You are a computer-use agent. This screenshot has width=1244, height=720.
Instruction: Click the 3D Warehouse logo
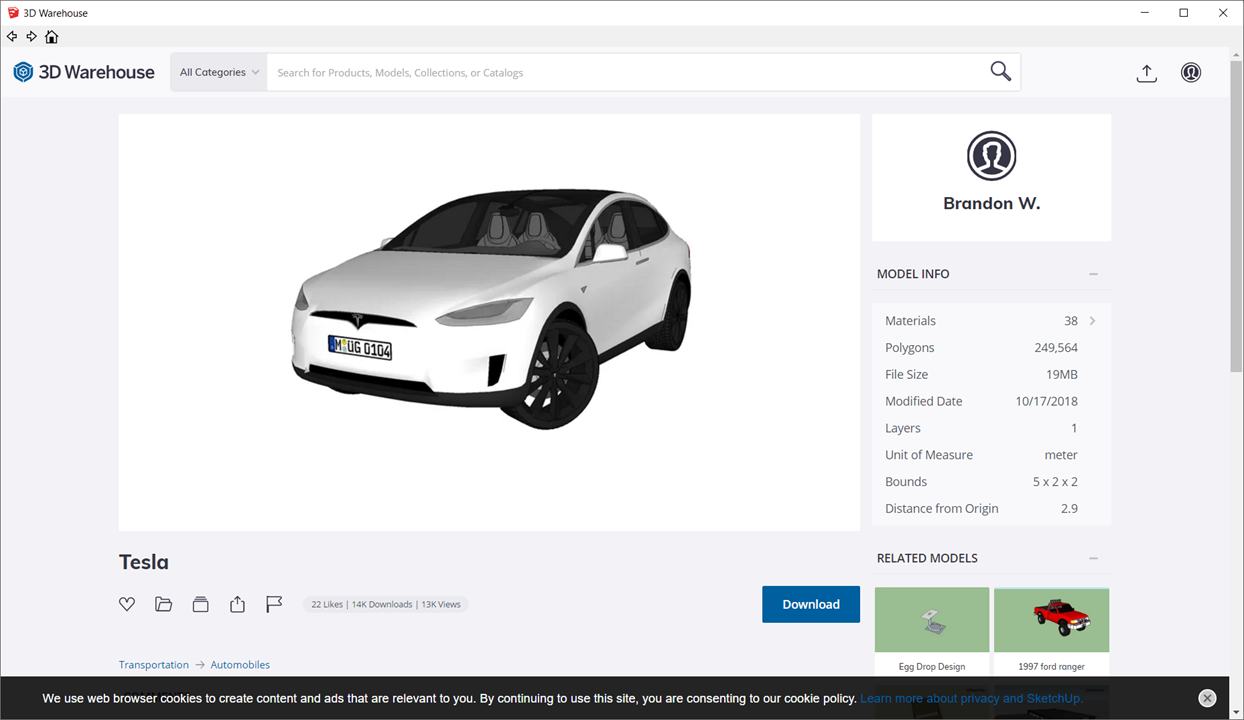pos(84,72)
